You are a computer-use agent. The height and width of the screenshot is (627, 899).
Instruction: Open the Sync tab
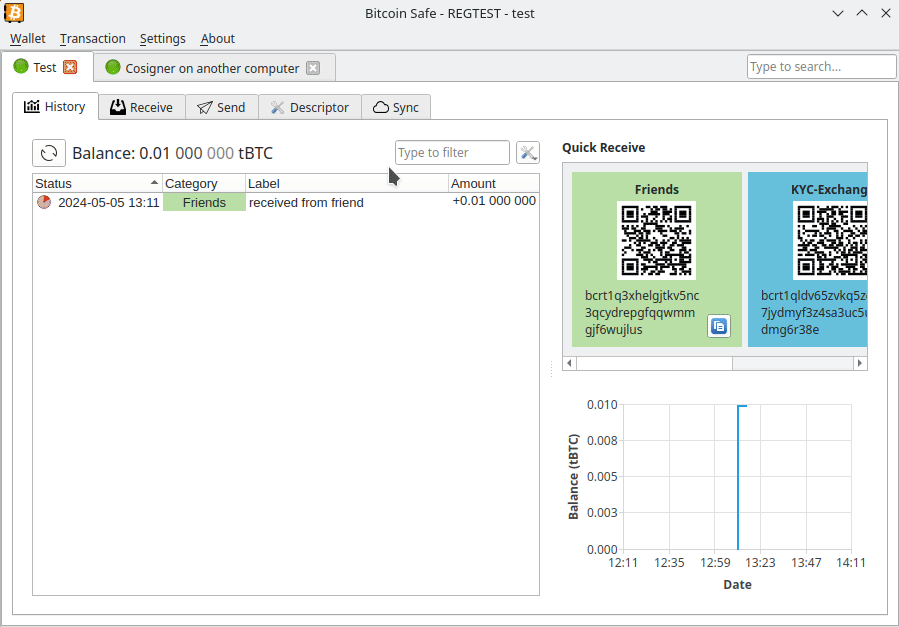point(396,107)
